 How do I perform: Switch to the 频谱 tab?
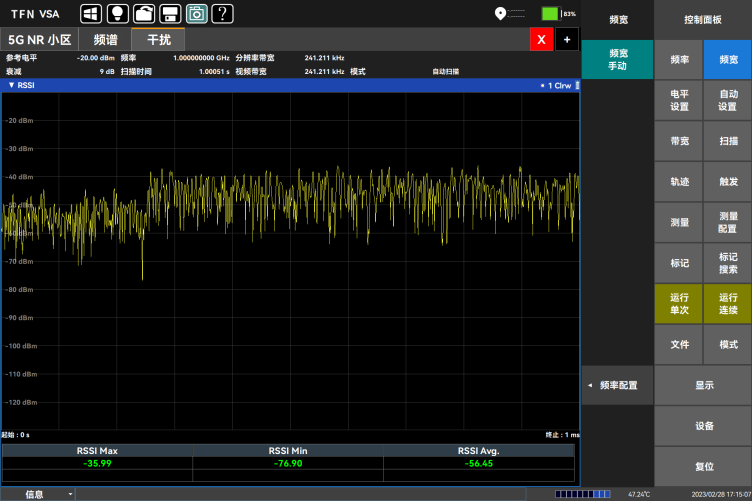[105, 40]
